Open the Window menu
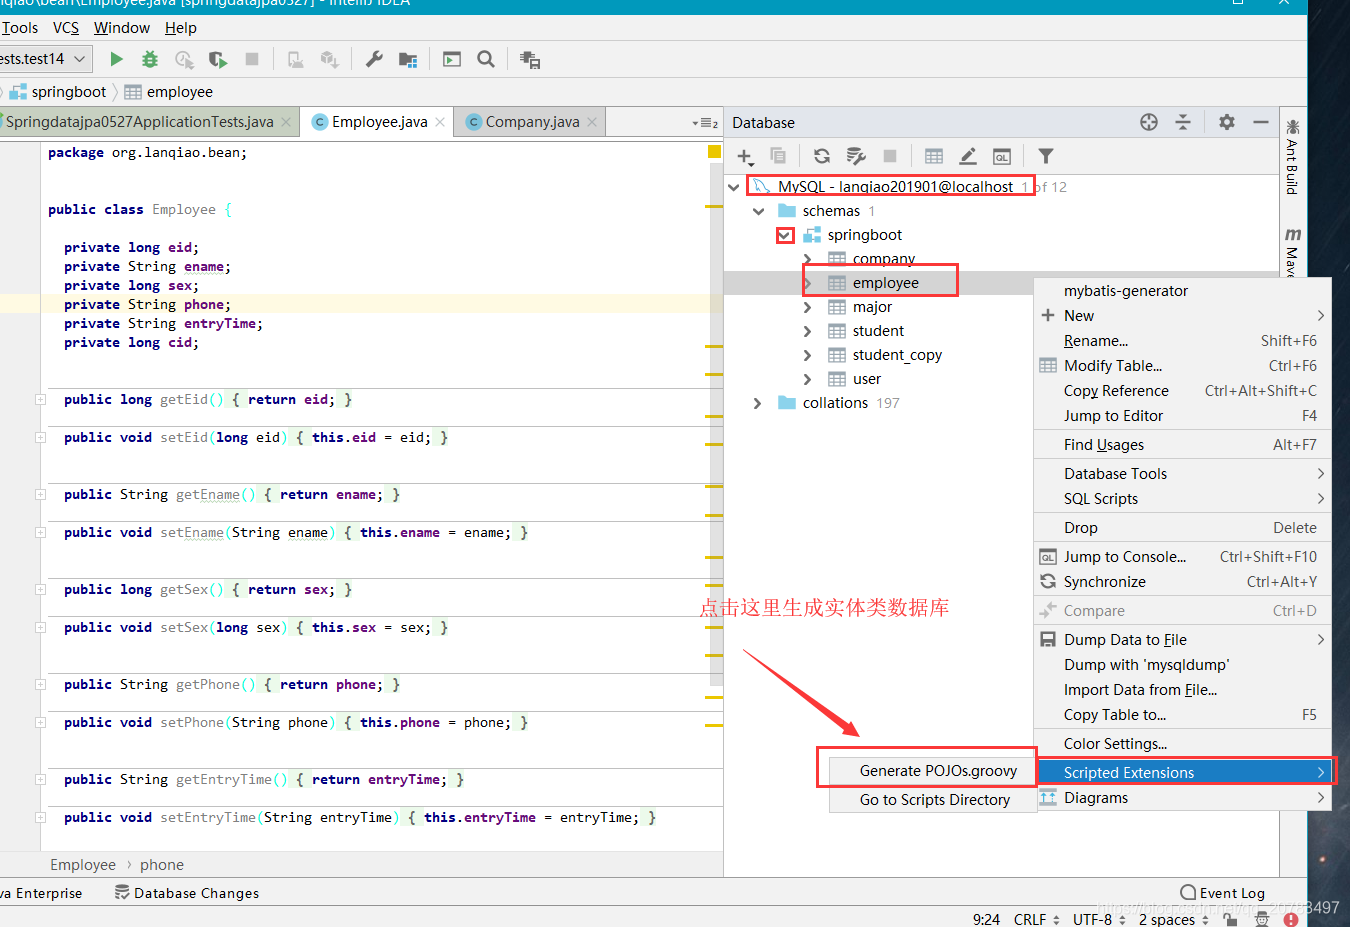This screenshot has width=1350, height=927. point(122,28)
